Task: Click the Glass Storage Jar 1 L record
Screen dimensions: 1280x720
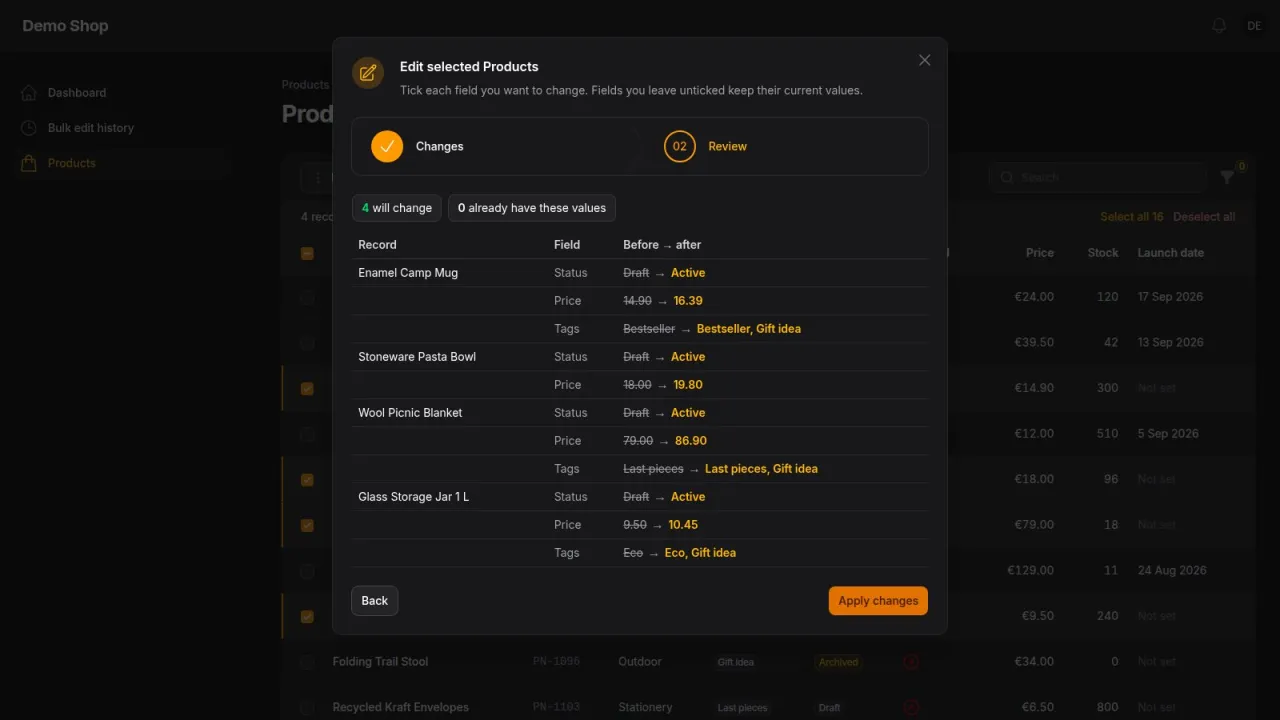Action: click(413, 497)
